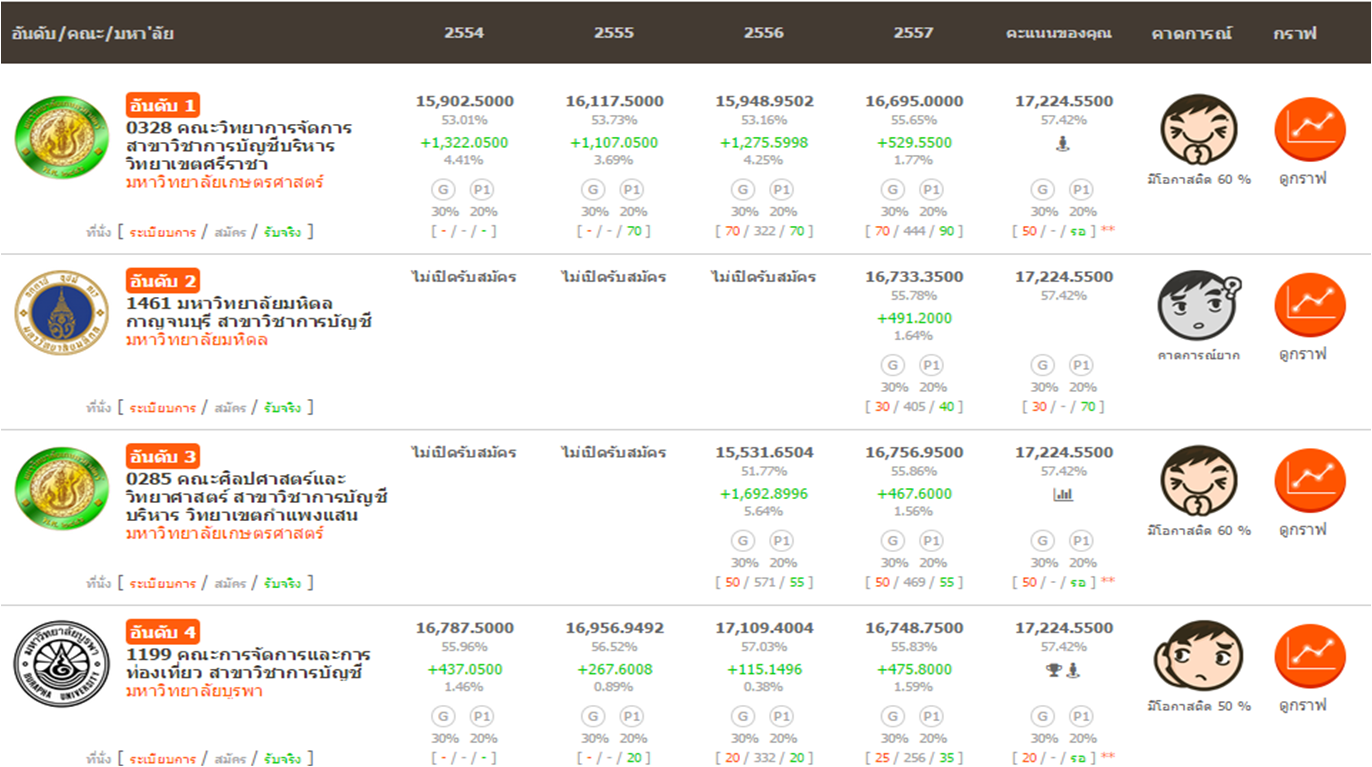
Task: Click the G icon under 2557 in rank 2
Action: 893,365
